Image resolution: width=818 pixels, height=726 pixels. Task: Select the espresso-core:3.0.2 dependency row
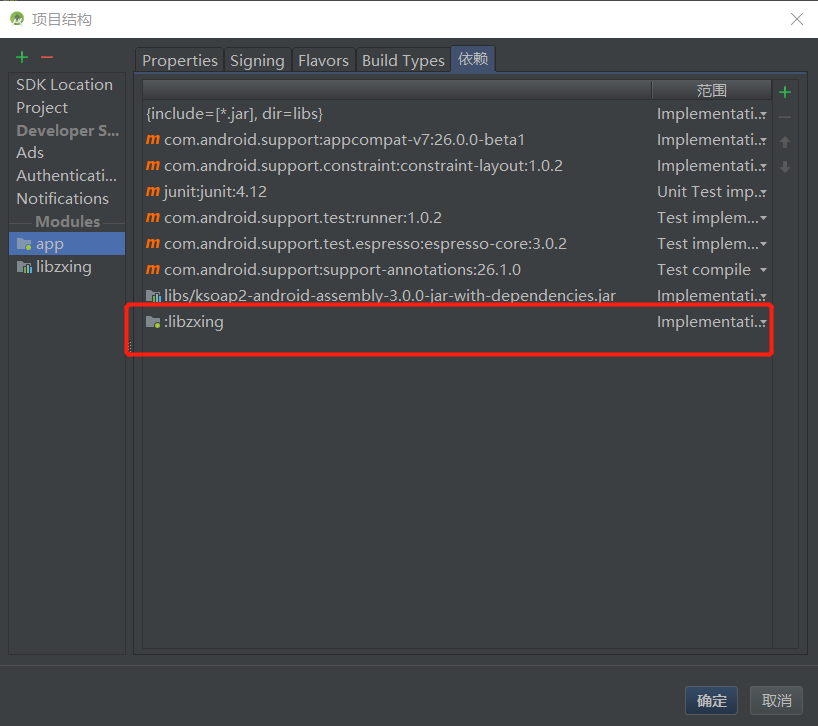click(457, 244)
